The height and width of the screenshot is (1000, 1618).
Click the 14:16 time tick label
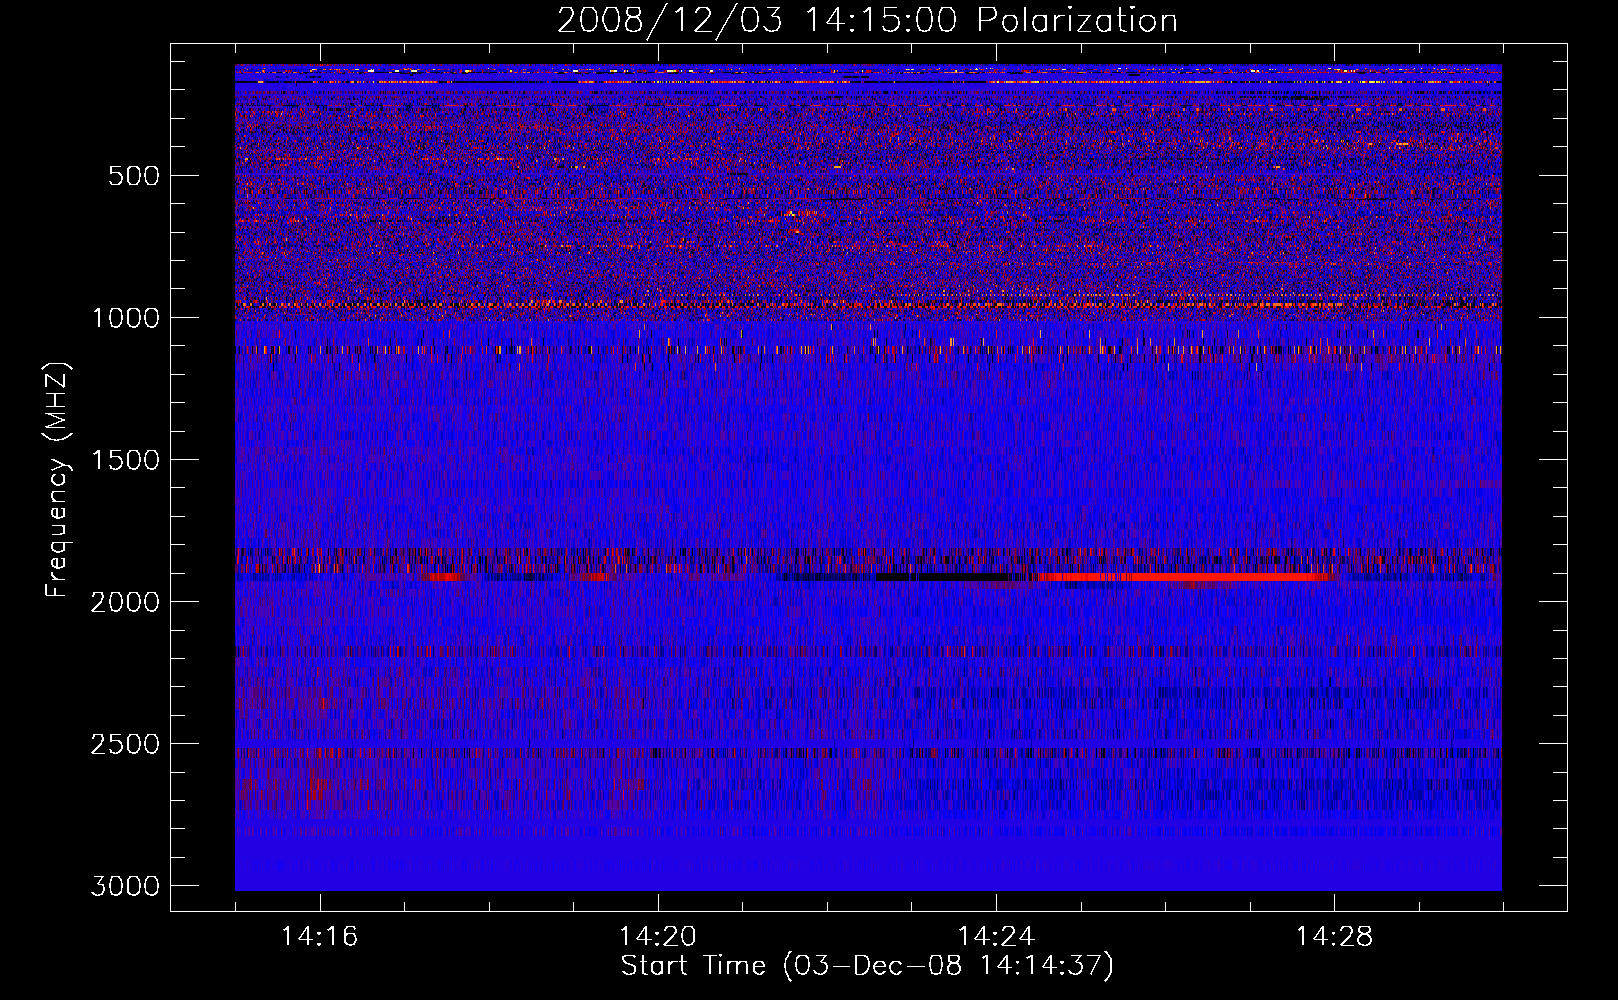(319, 937)
